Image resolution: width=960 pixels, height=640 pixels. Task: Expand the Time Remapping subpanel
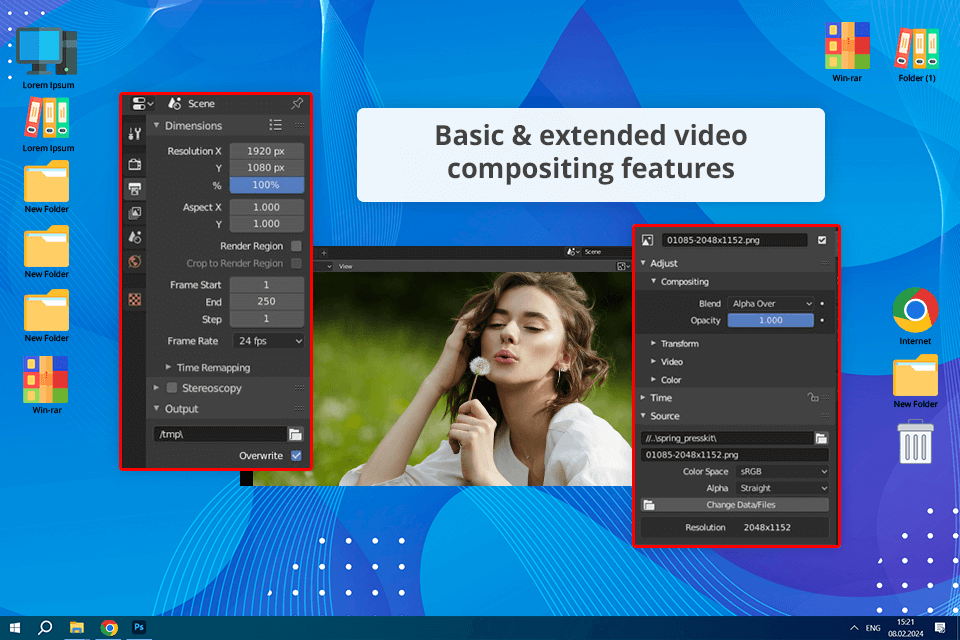click(212, 368)
